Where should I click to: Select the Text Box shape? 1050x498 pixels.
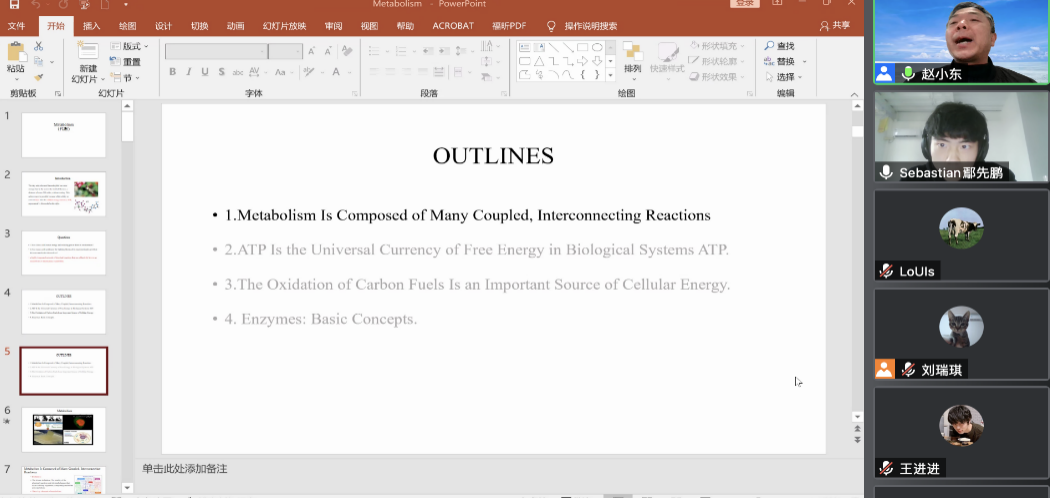(x=524, y=48)
